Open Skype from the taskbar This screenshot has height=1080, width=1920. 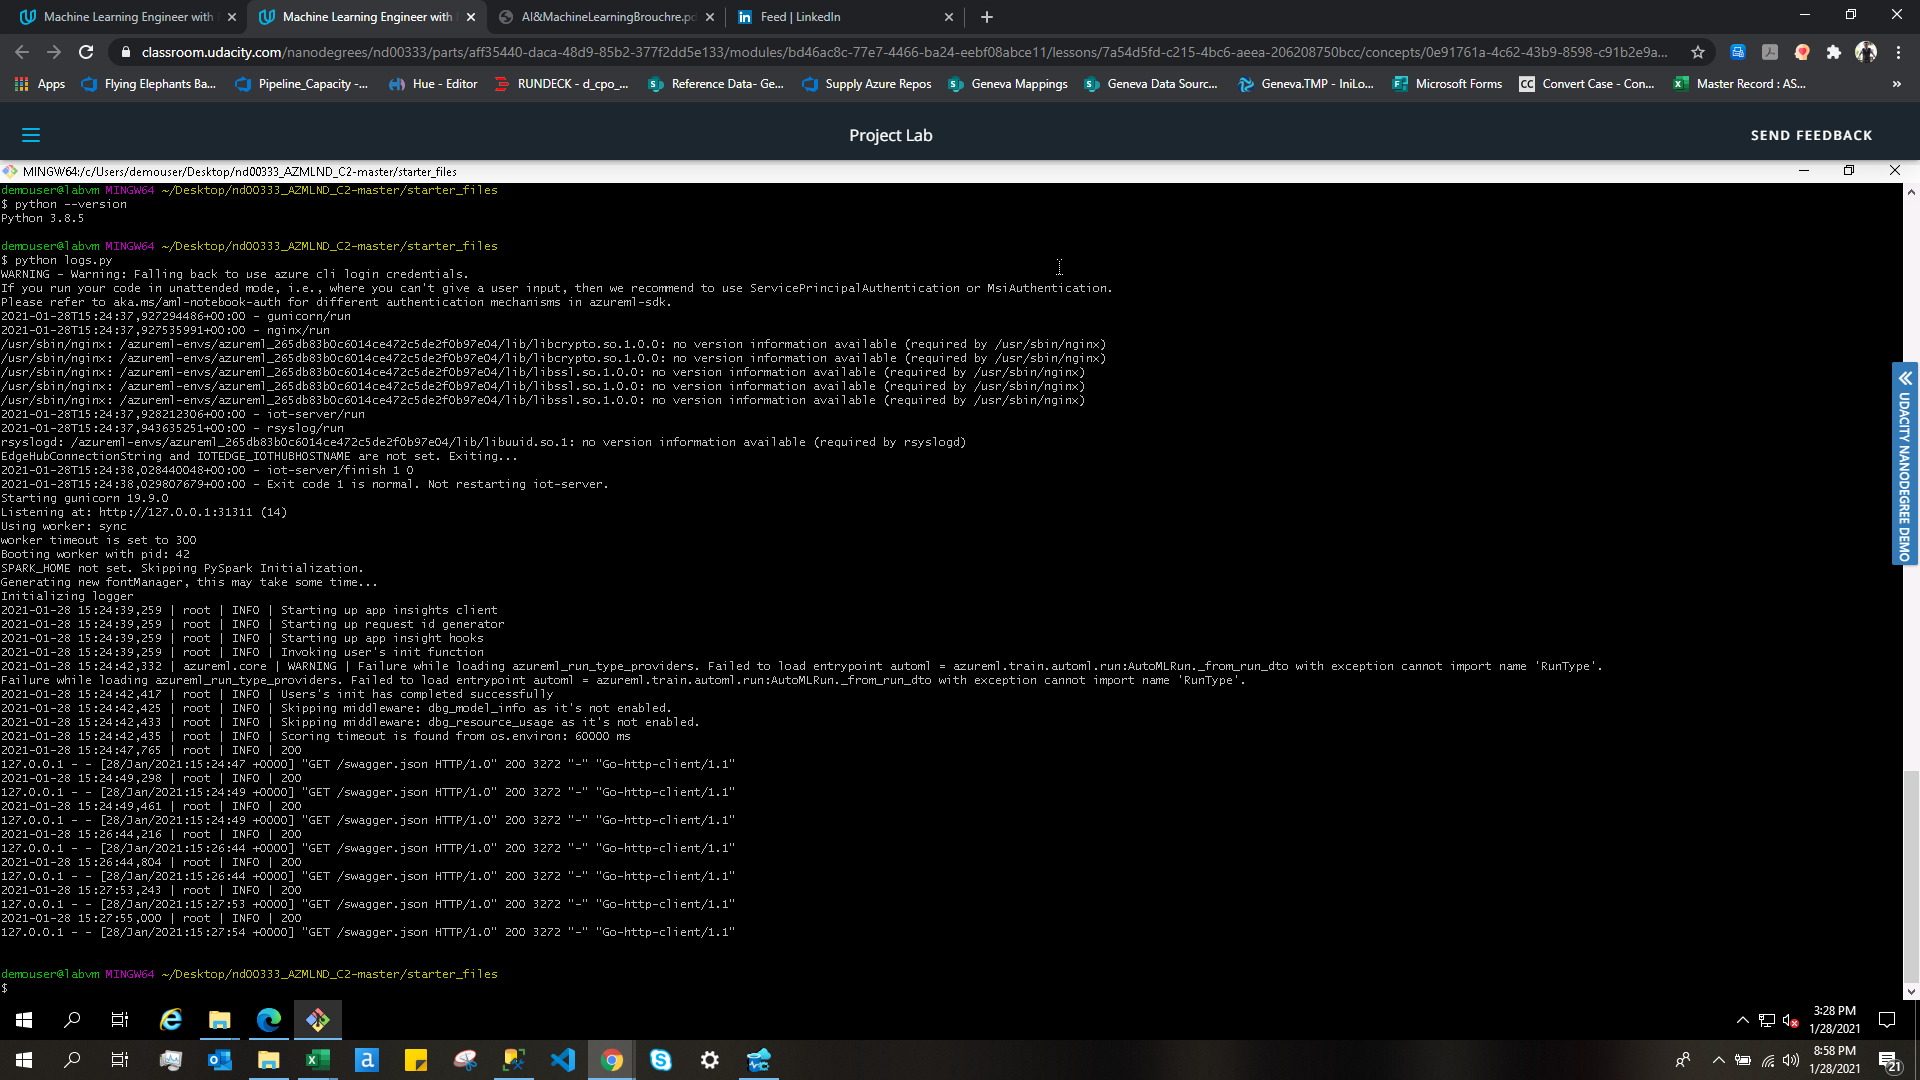tap(661, 1060)
